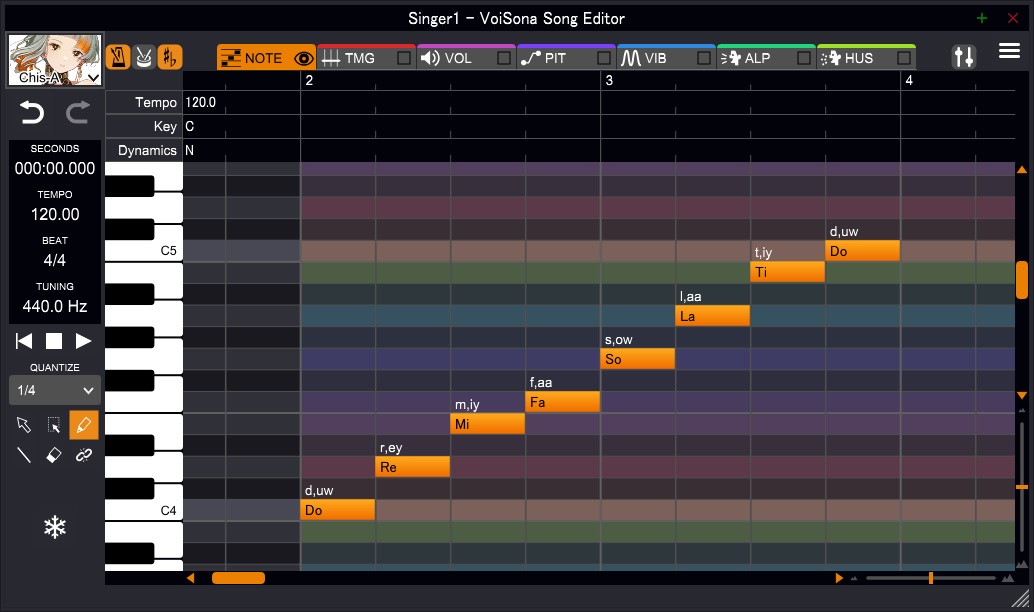Click horizontal scroll right arrow
This screenshot has height=612, width=1034.
pos(839,578)
